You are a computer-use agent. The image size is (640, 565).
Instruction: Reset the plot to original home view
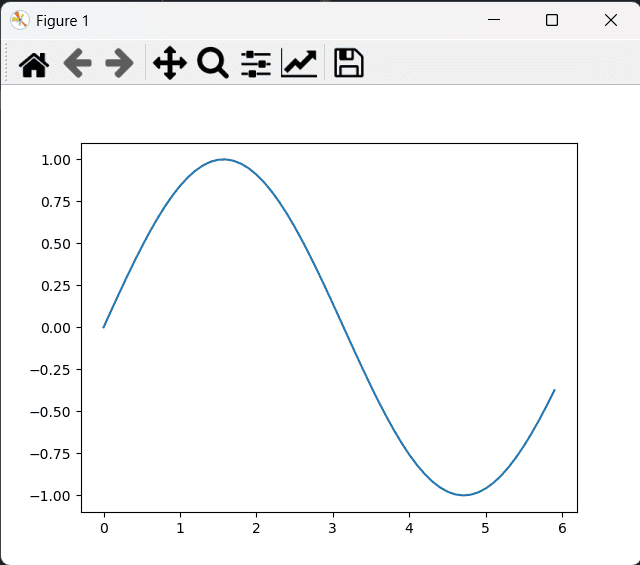point(34,64)
